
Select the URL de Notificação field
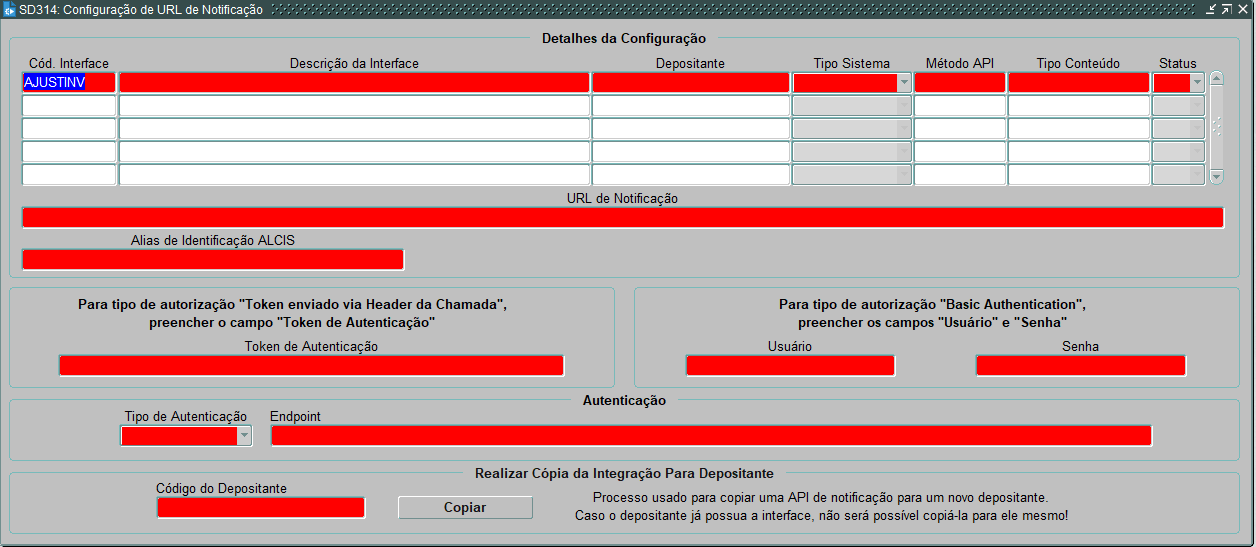click(x=623, y=218)
